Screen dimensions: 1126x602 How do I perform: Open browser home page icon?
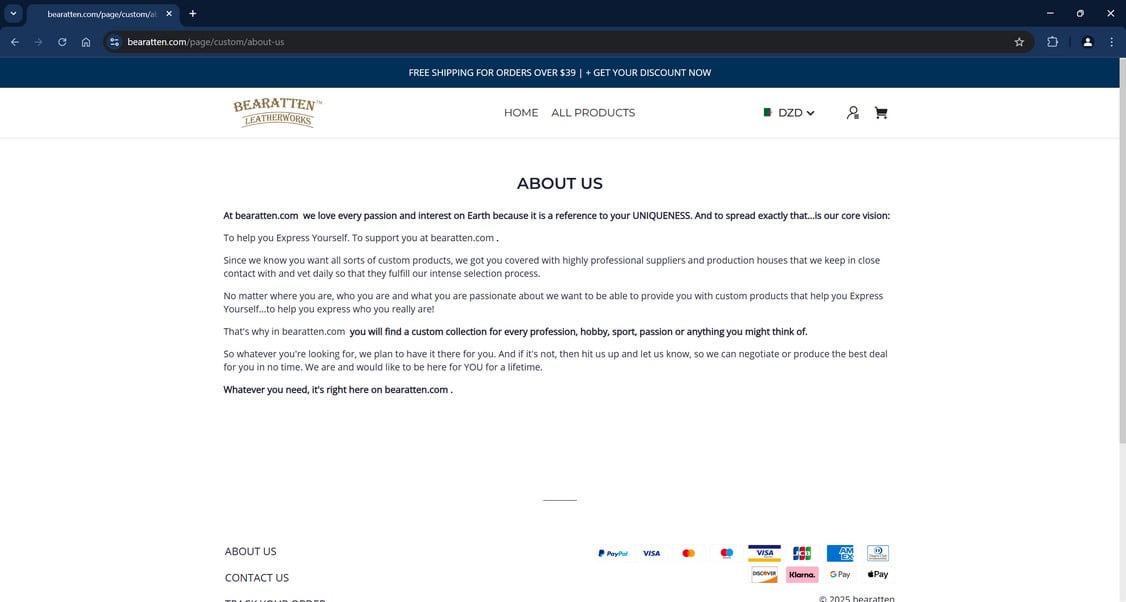coord(86,42)
